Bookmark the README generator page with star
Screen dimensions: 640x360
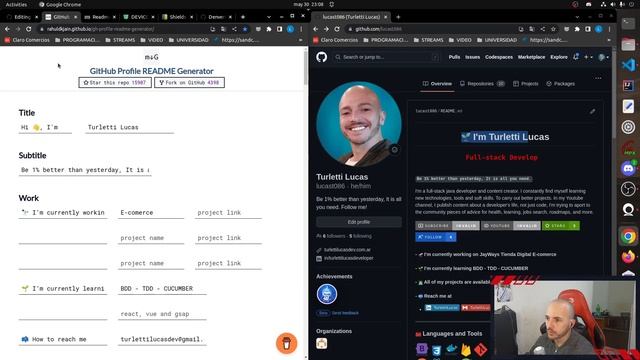(x=245, y=29)
